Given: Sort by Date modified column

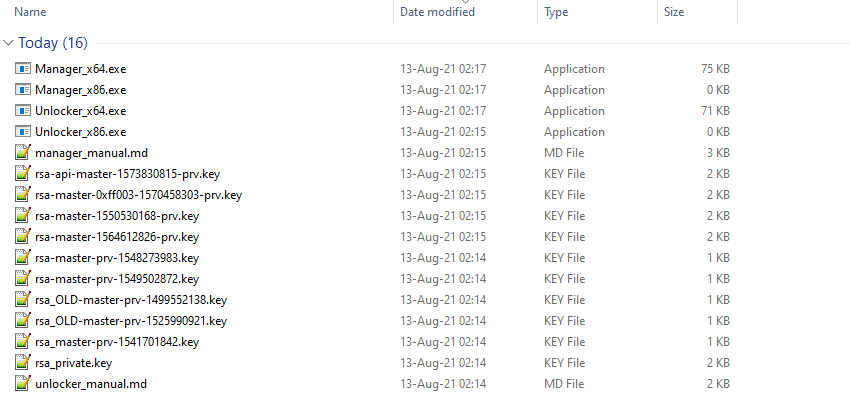Looking at the screenshot, I should (437, 12).
